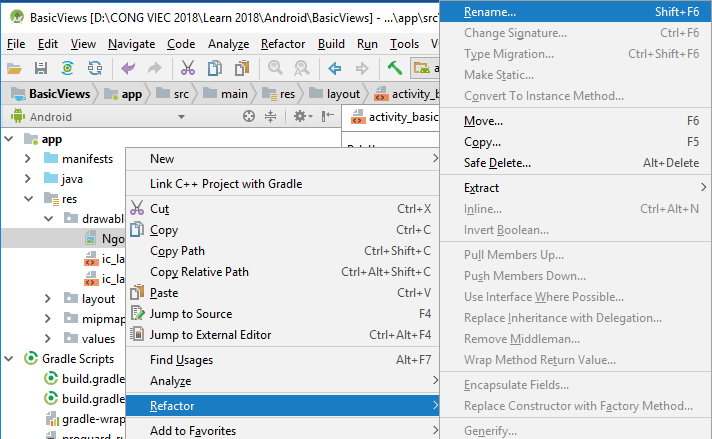Select Find Usages
The image size is (712, 439).
pyautogui.click(x=282, y=360)
